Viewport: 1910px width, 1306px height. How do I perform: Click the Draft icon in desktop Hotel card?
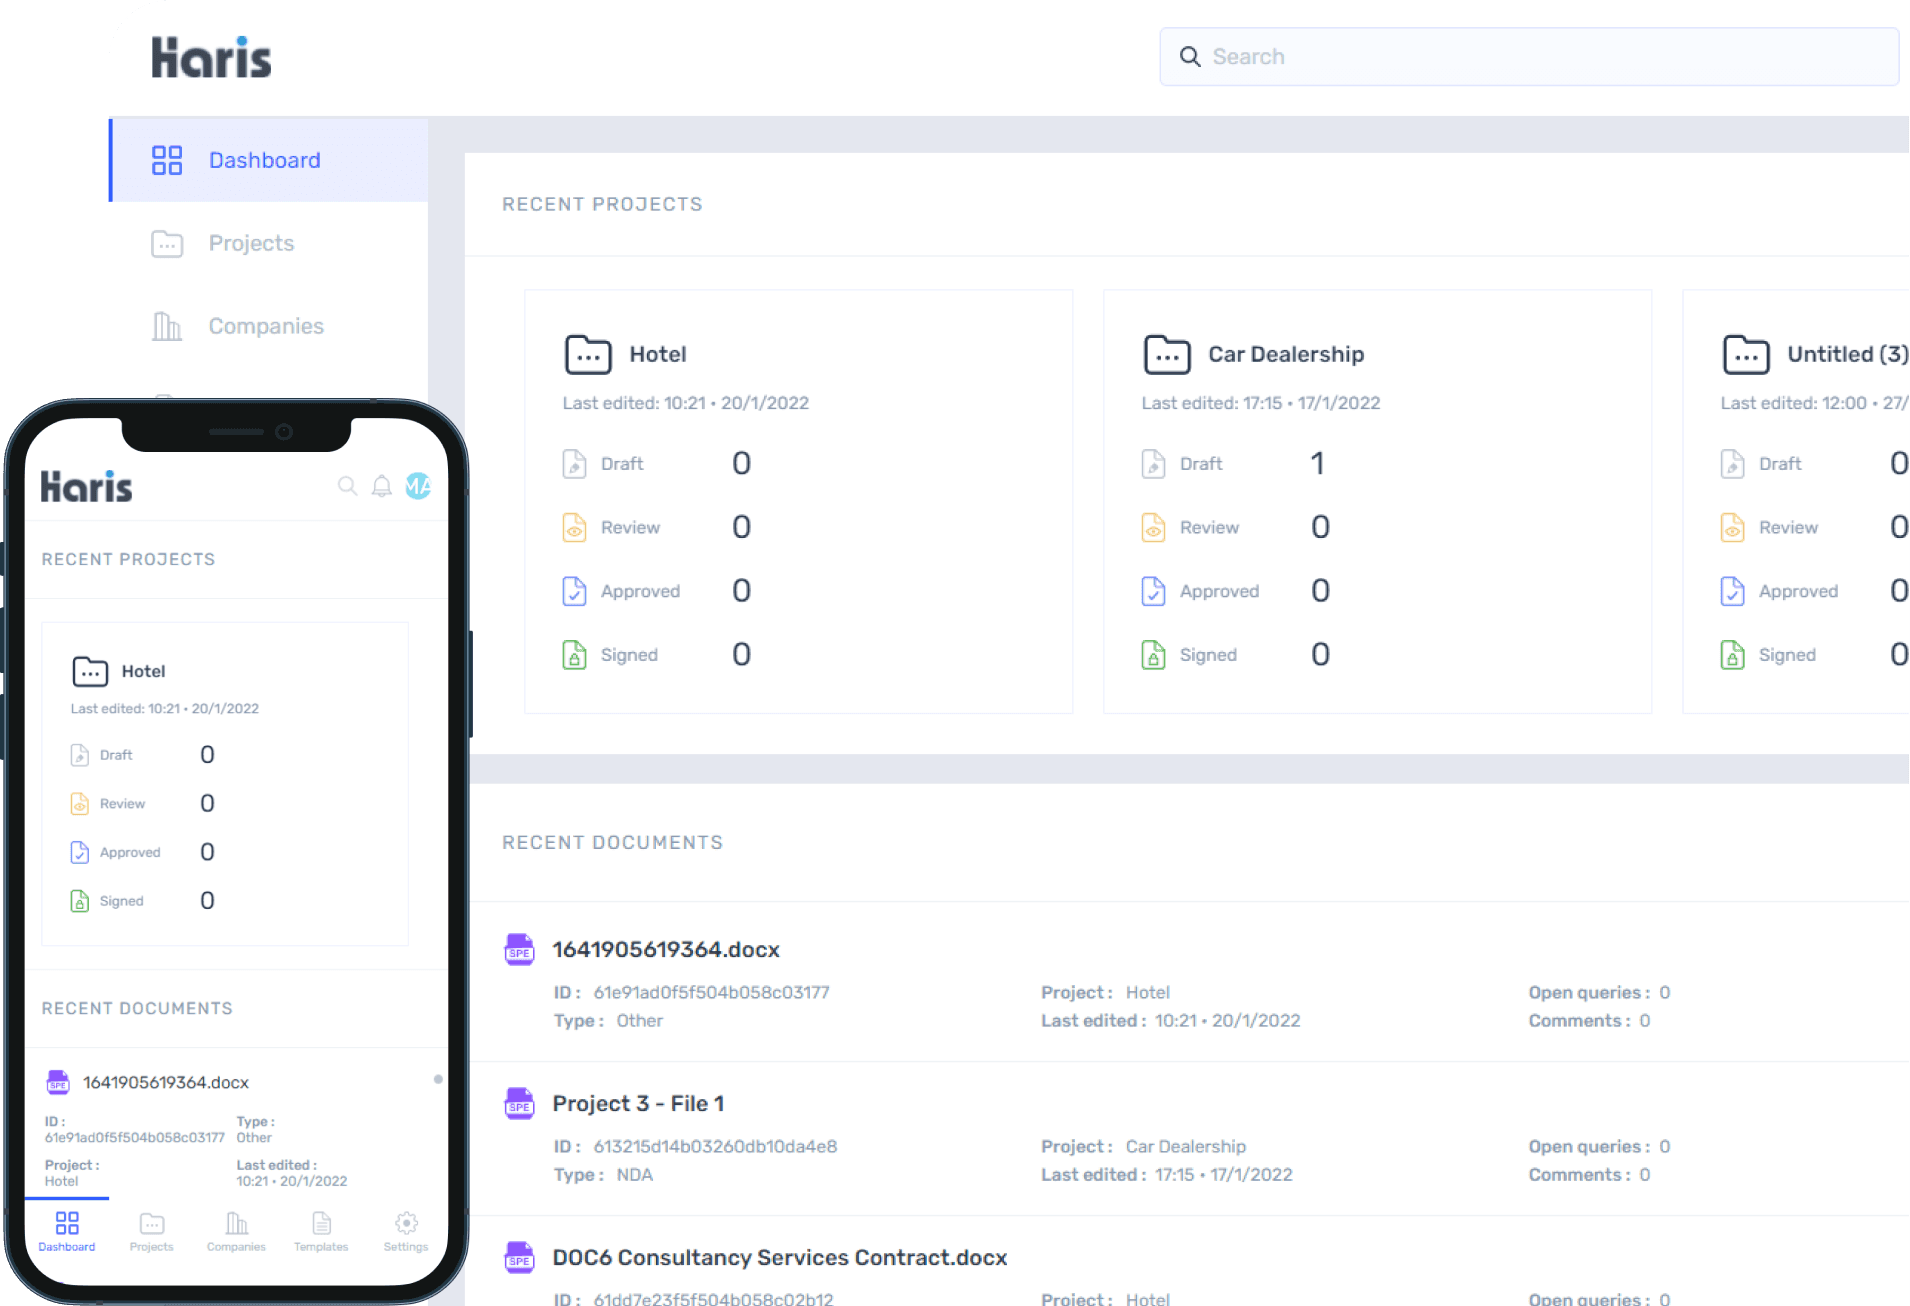[574, 464]
